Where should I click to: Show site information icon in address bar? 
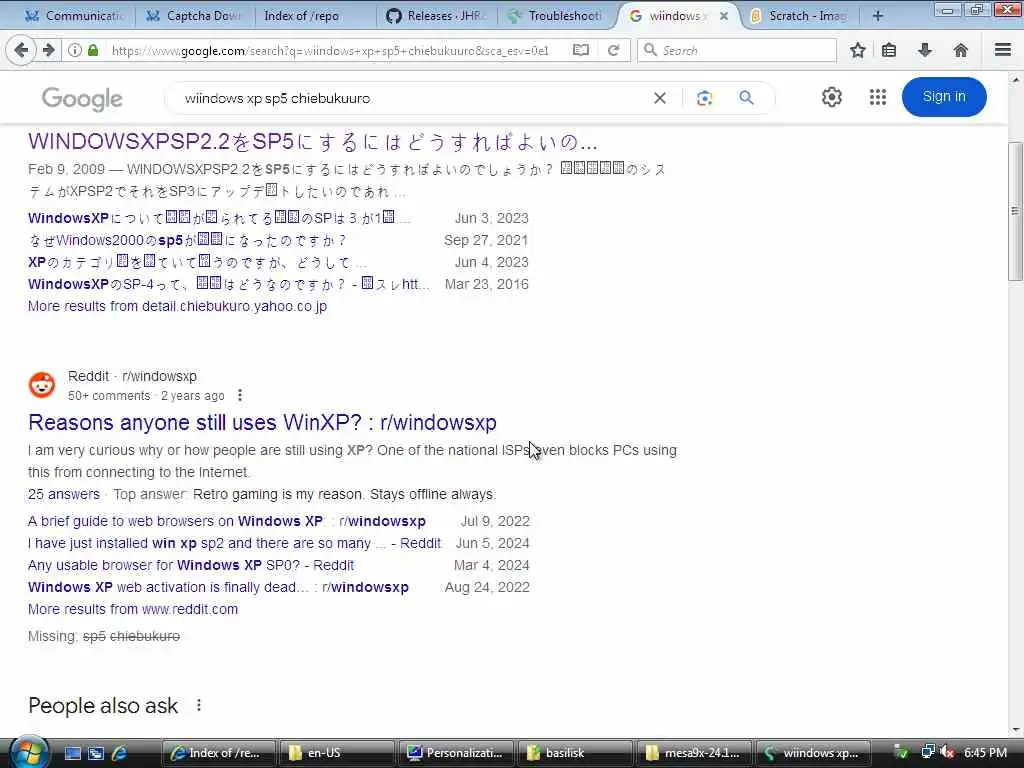[74, 50]
